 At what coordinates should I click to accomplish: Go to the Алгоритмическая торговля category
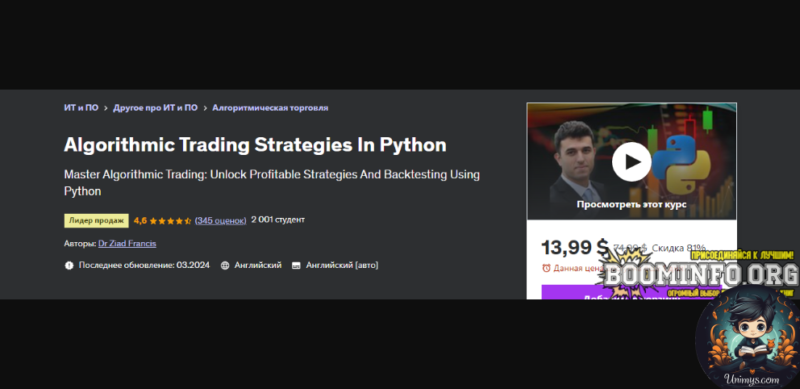pyautogui.click(x=270, y=108)
